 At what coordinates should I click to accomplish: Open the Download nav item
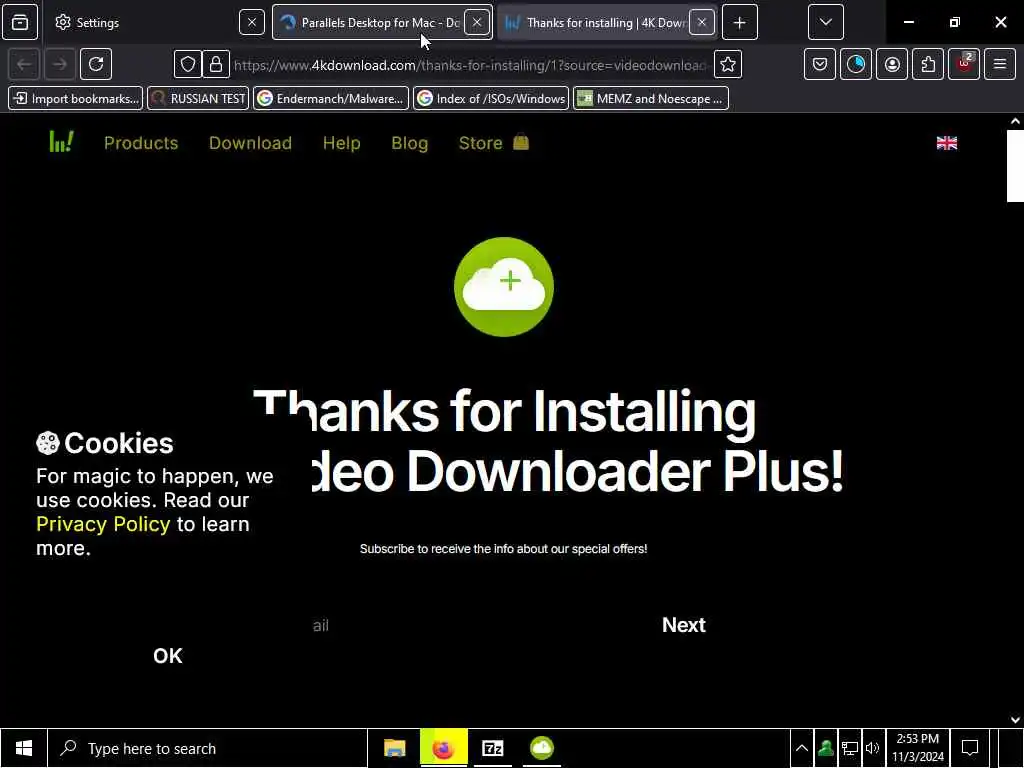(250, 143)
